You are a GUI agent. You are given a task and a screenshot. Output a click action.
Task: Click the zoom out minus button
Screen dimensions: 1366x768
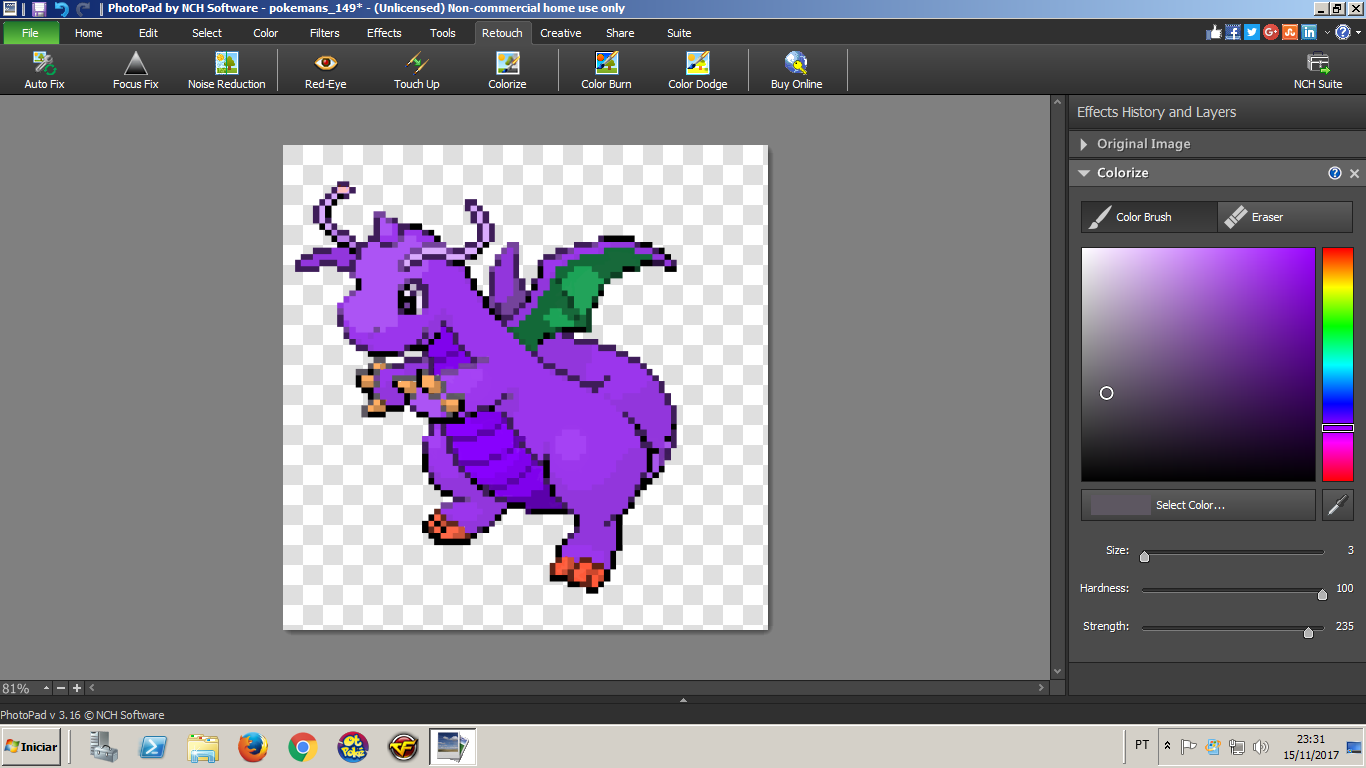61,688
